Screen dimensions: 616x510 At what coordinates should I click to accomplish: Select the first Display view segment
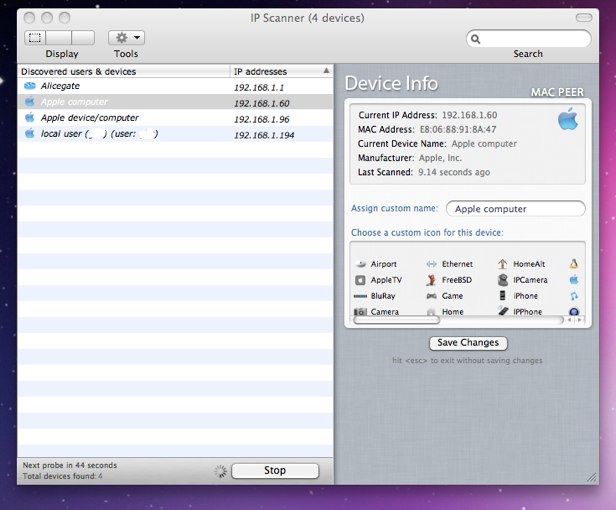[x=35, y=38]
